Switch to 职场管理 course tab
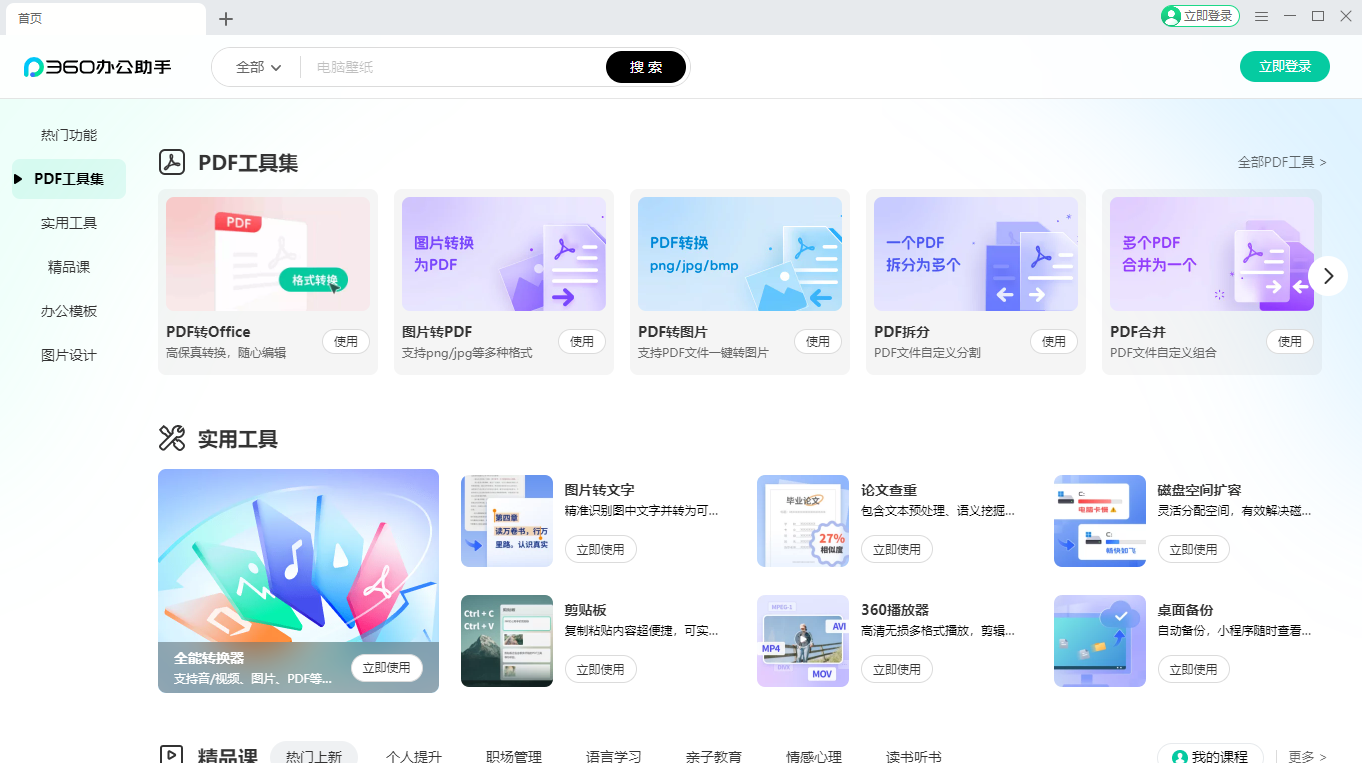Screen dimensions: 1362x763 click(x=514, y=756)
